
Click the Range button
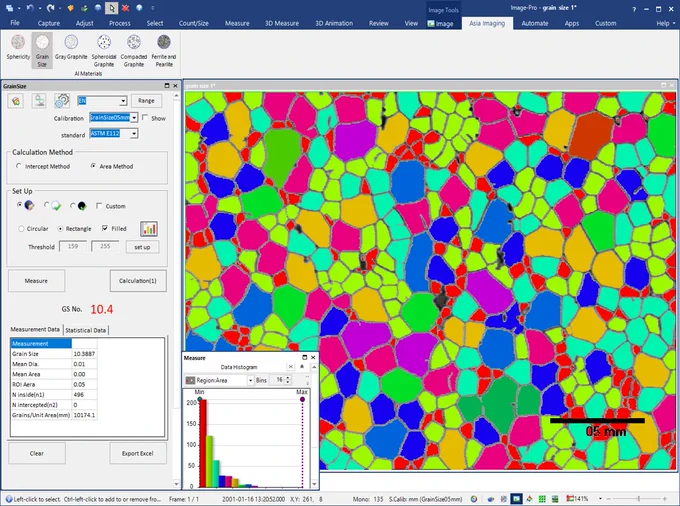coord(146,101)
